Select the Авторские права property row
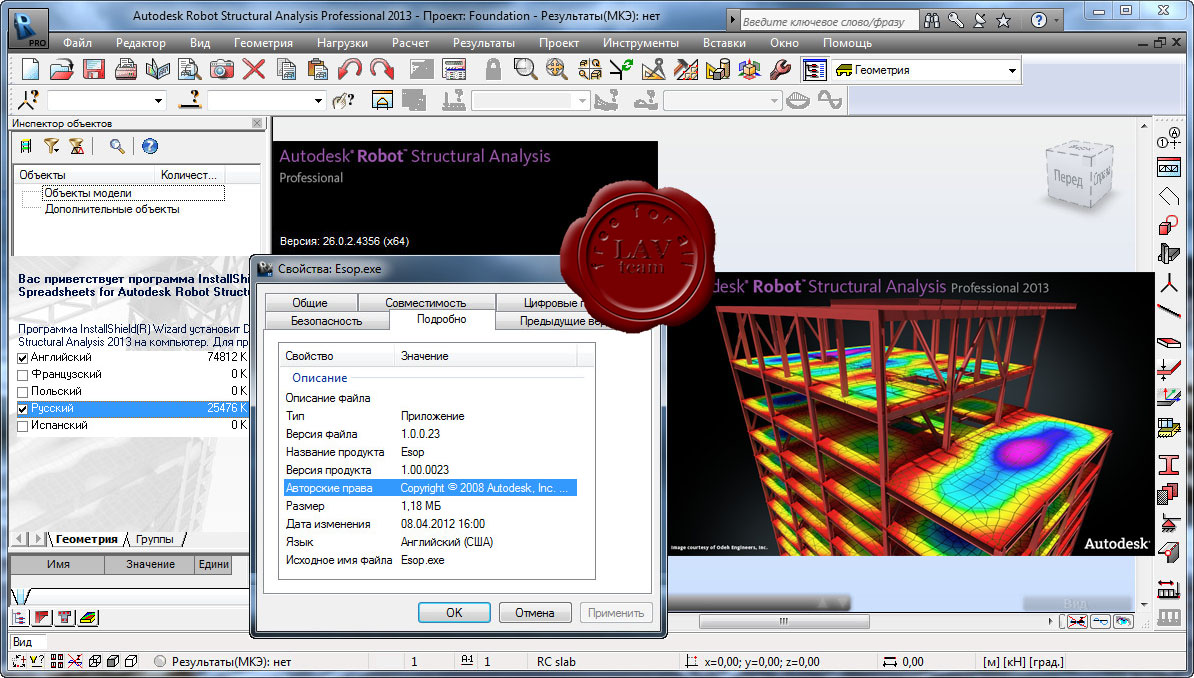Screen dimensions: 1194x678 [430, 488]
